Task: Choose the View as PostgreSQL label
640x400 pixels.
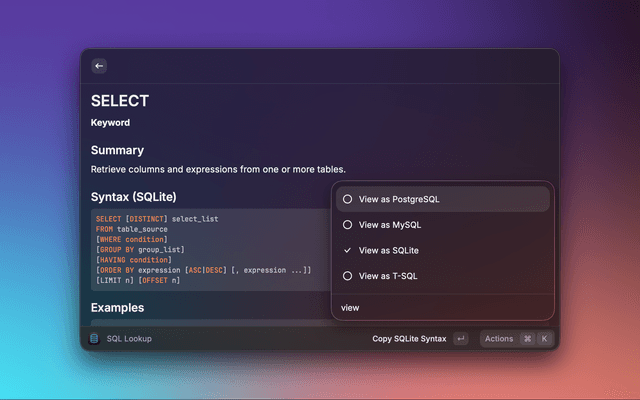Action: (x=399, y=199)
